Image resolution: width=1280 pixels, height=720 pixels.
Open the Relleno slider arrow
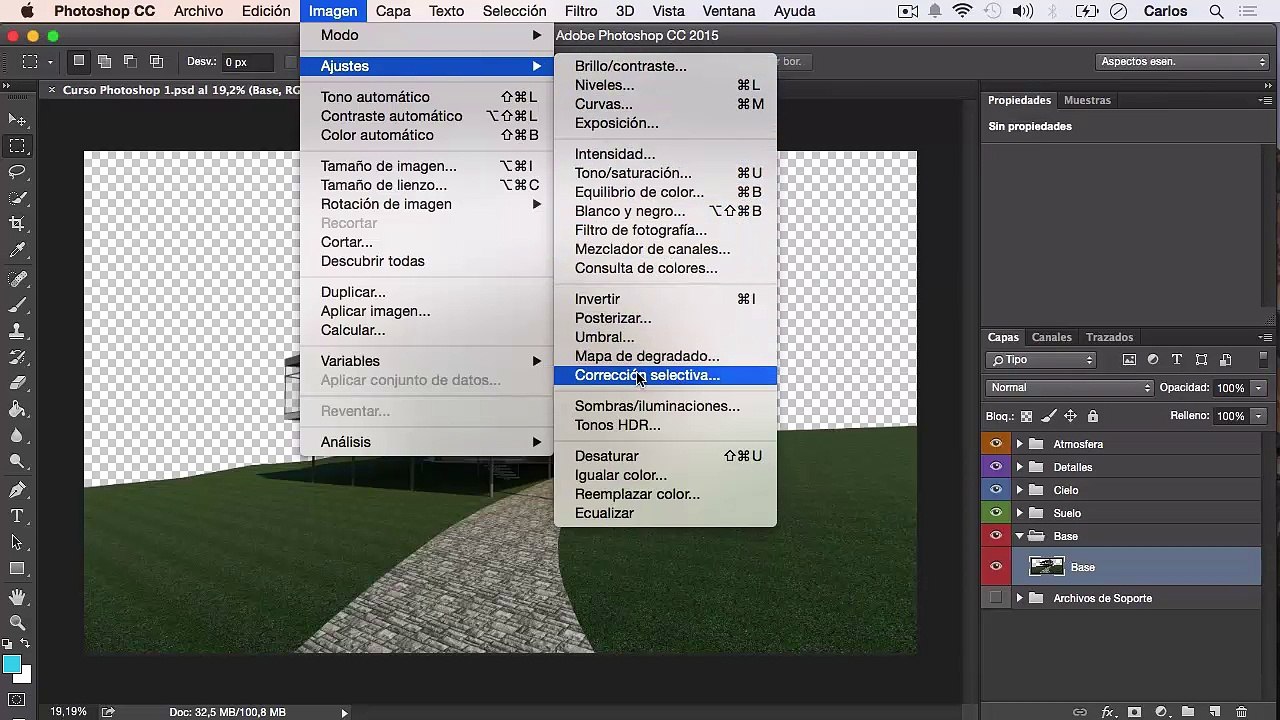point(1259,416)
